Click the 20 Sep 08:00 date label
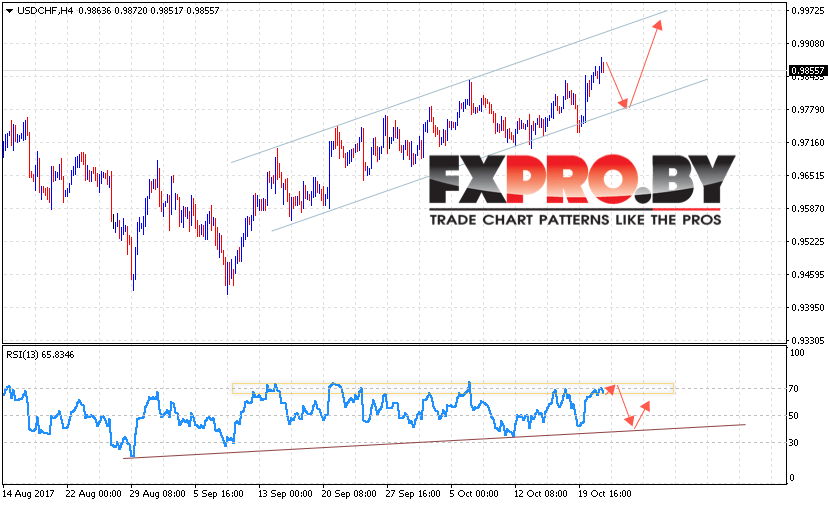This screenshot has height=505, width=829. [349, 494]
